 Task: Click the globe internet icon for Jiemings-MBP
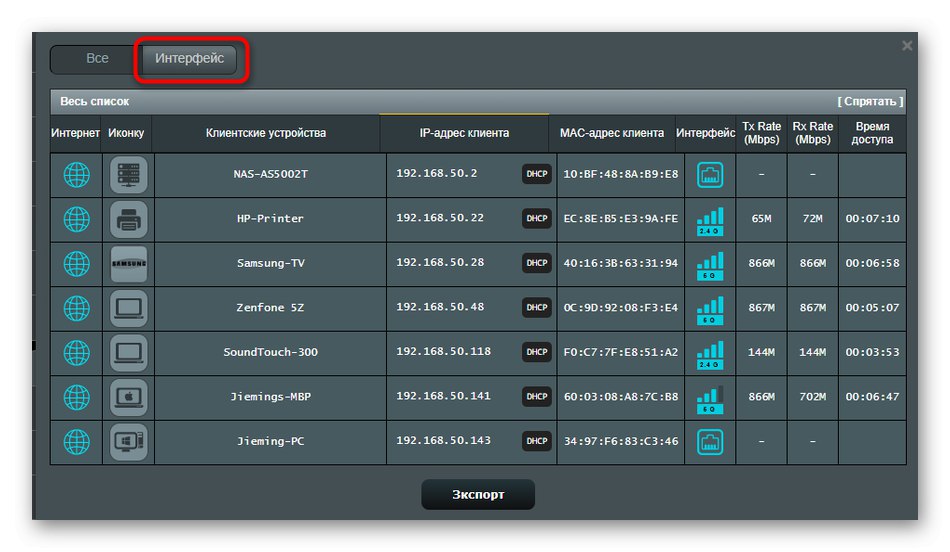(76, 397)
